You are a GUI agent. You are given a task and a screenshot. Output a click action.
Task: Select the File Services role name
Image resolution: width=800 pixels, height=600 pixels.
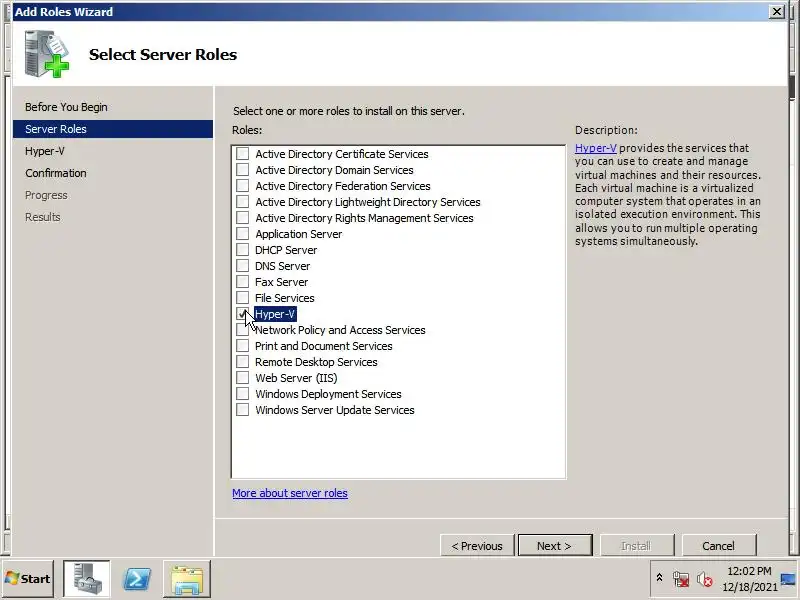pyautogui.click(x=285, y=297)
